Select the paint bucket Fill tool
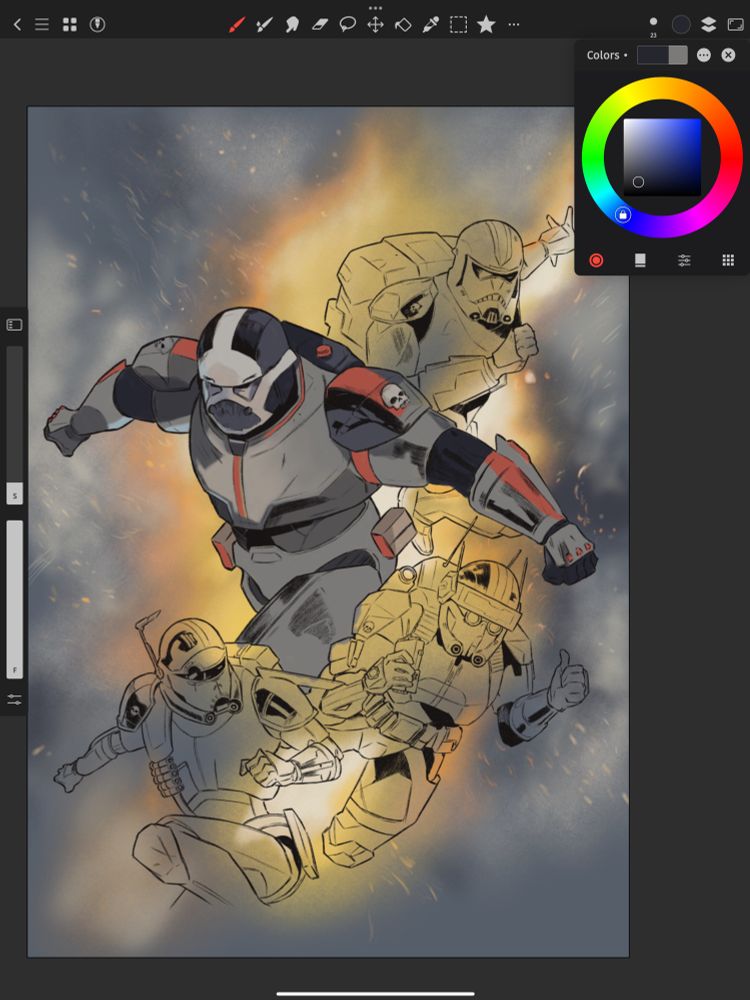 tap(403, 25)
